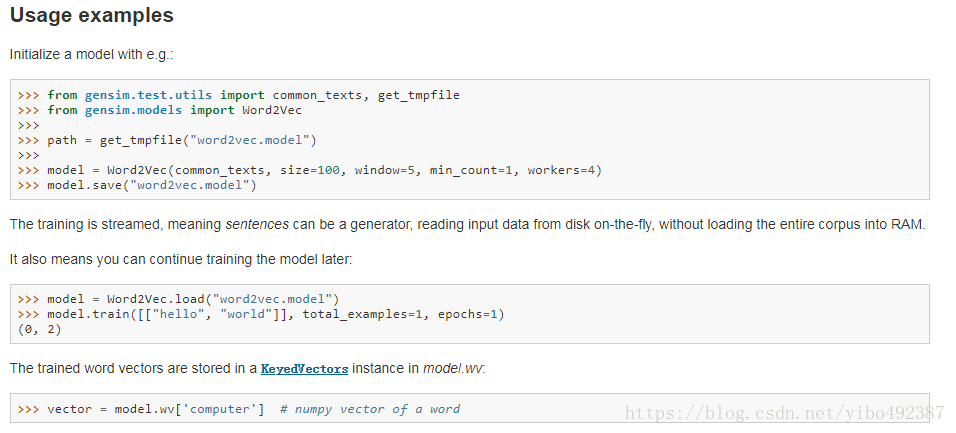
Task: Click the 'Initialize a model with e.g.' text
Action: click(x=91, y=54)
